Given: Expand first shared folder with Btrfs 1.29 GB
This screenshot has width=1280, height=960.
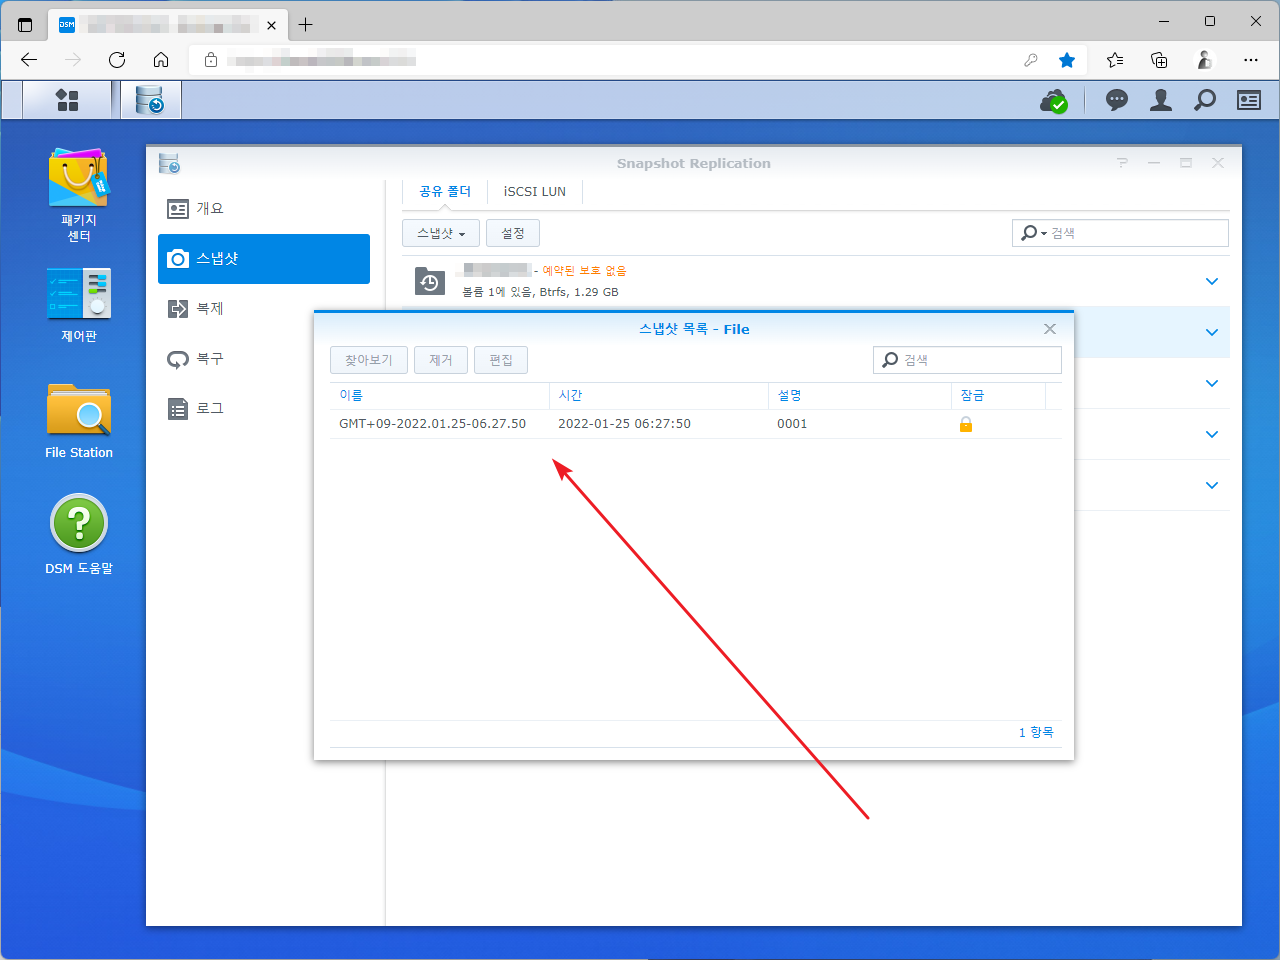Looking at the screenshot, I should click(1212, 282).
